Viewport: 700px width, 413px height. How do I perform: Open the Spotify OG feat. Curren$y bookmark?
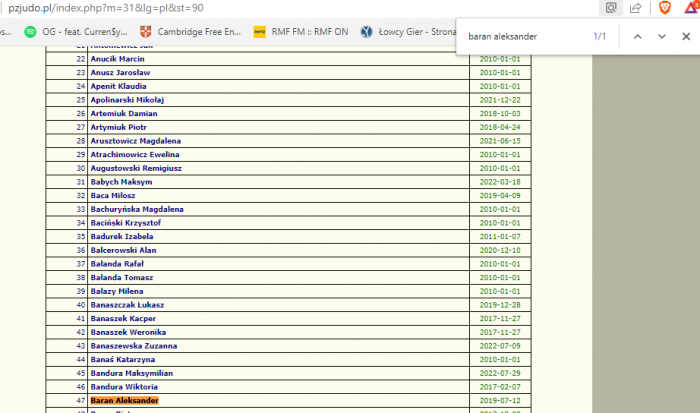click(76, 32)
